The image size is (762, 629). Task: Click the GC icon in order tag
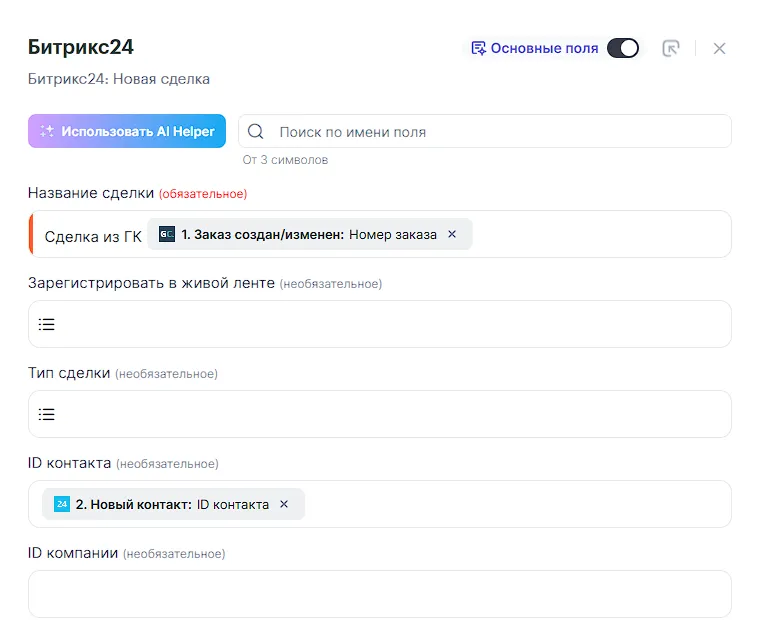tap(167, 234)
